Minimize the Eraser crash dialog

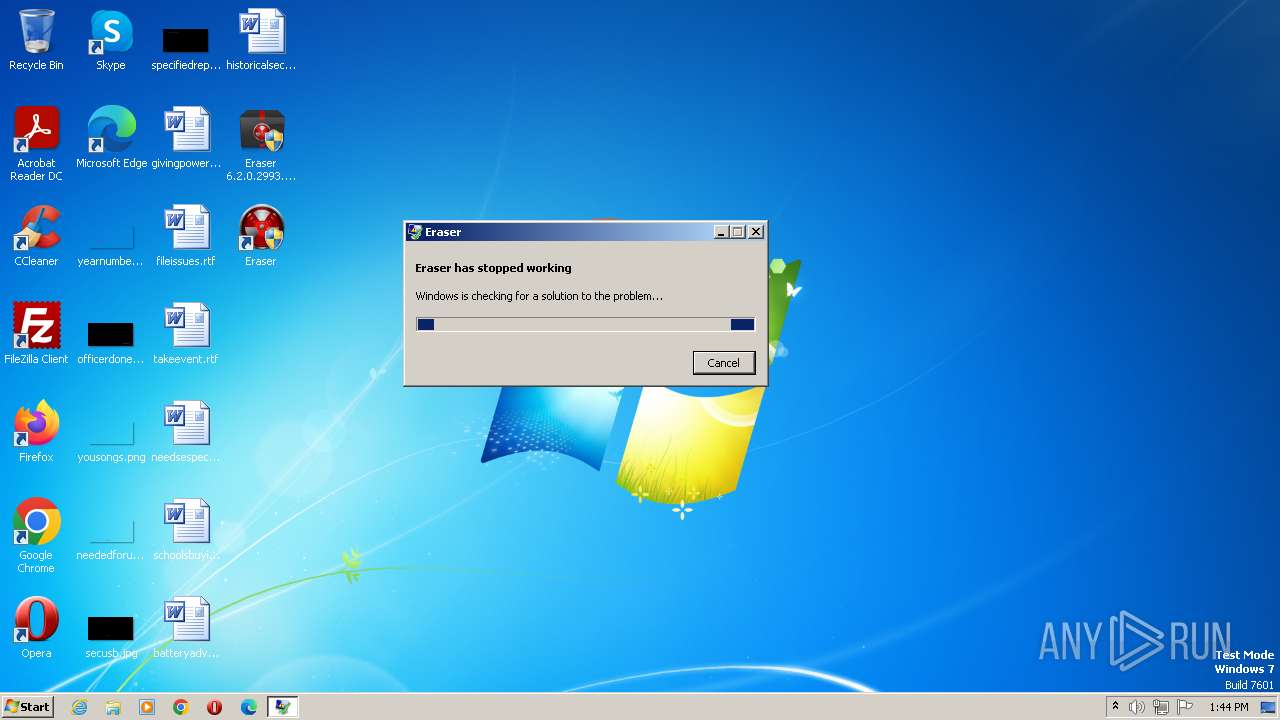pyautogui.click(x=721, y=232)
